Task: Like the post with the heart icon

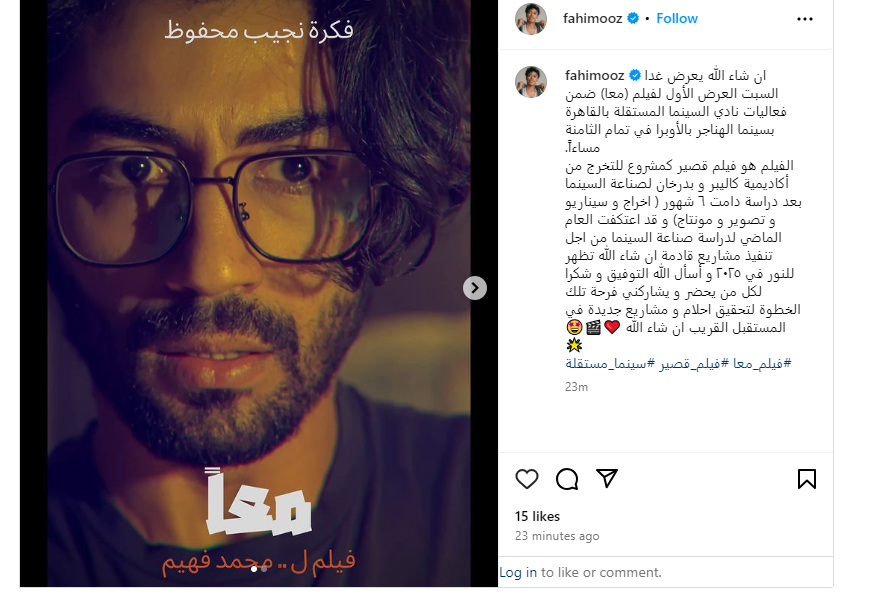Action: point(527,479)
